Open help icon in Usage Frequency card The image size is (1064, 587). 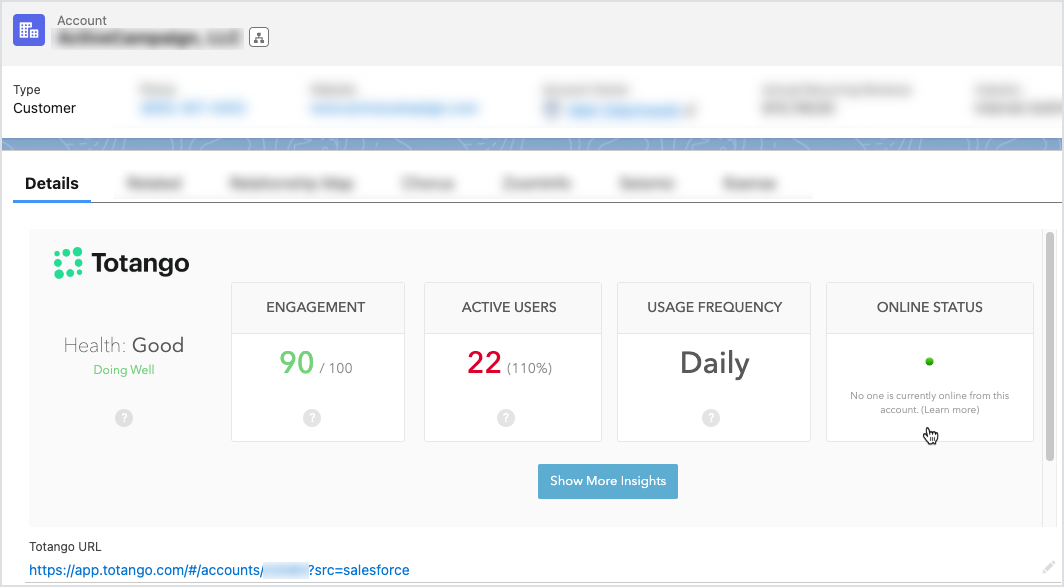point(711,418)
